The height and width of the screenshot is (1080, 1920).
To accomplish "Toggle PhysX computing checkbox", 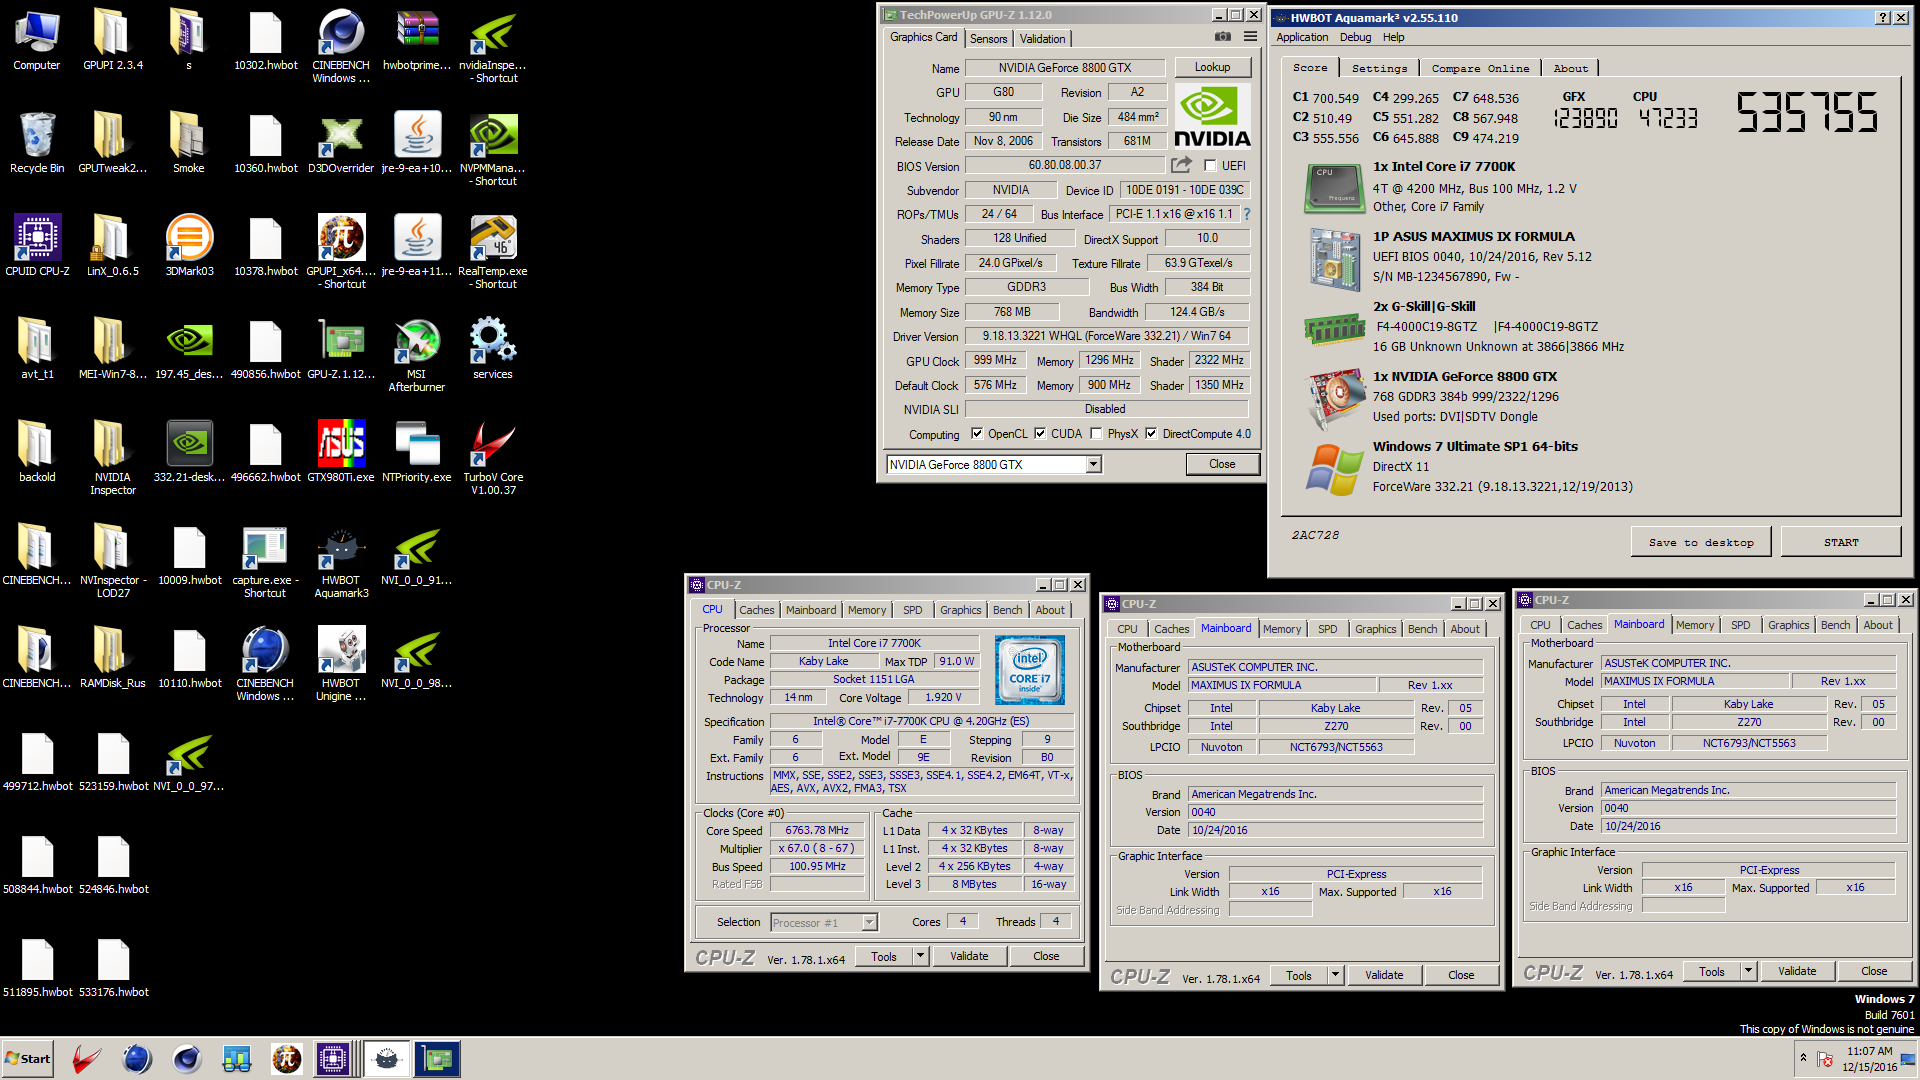I will [x=1097, y=434].
